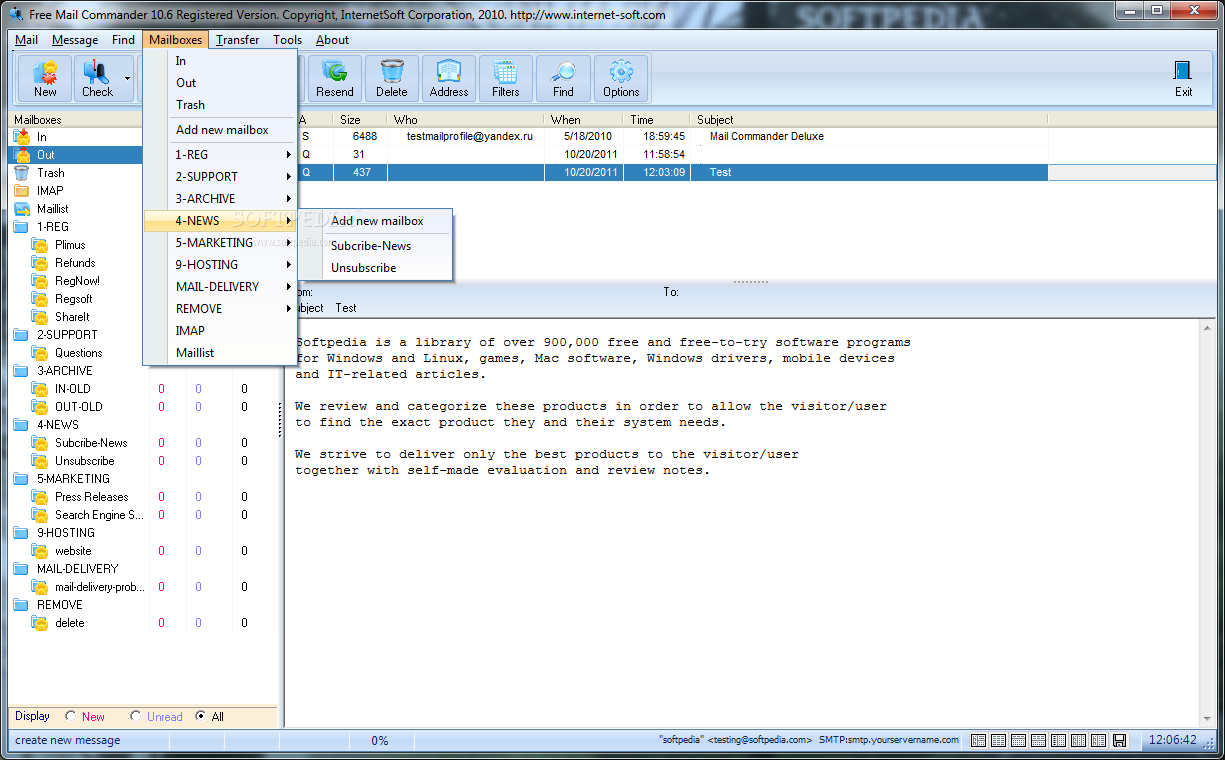
Task: Open the OUT-OLD archive mailbox
Action: [78, 407]
